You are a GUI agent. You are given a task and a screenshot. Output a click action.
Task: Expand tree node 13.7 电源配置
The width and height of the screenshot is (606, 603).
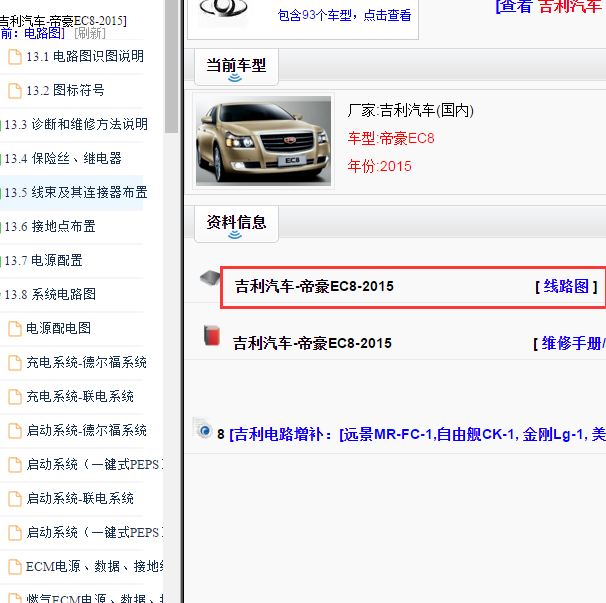tap(1, 261)
